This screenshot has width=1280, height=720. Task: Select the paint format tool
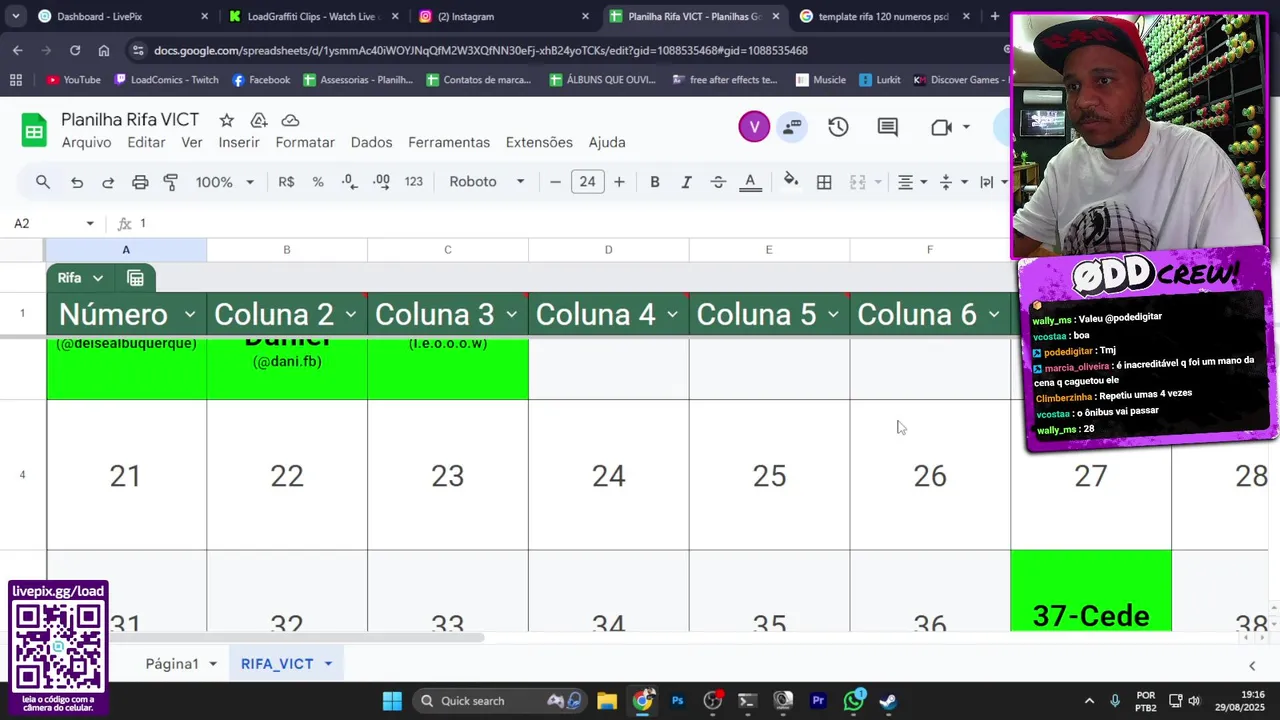point(171,182)
